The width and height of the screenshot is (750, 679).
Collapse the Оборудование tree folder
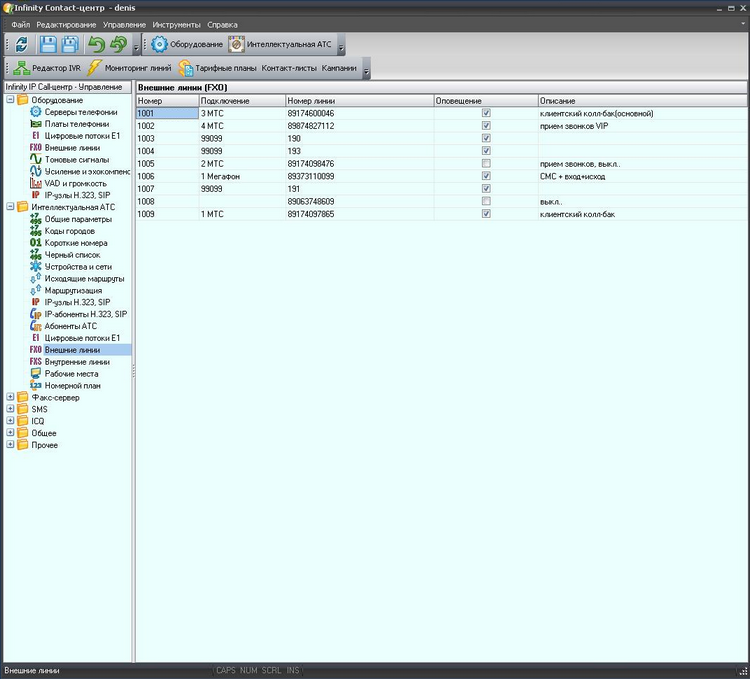click(x=10, y=99)
